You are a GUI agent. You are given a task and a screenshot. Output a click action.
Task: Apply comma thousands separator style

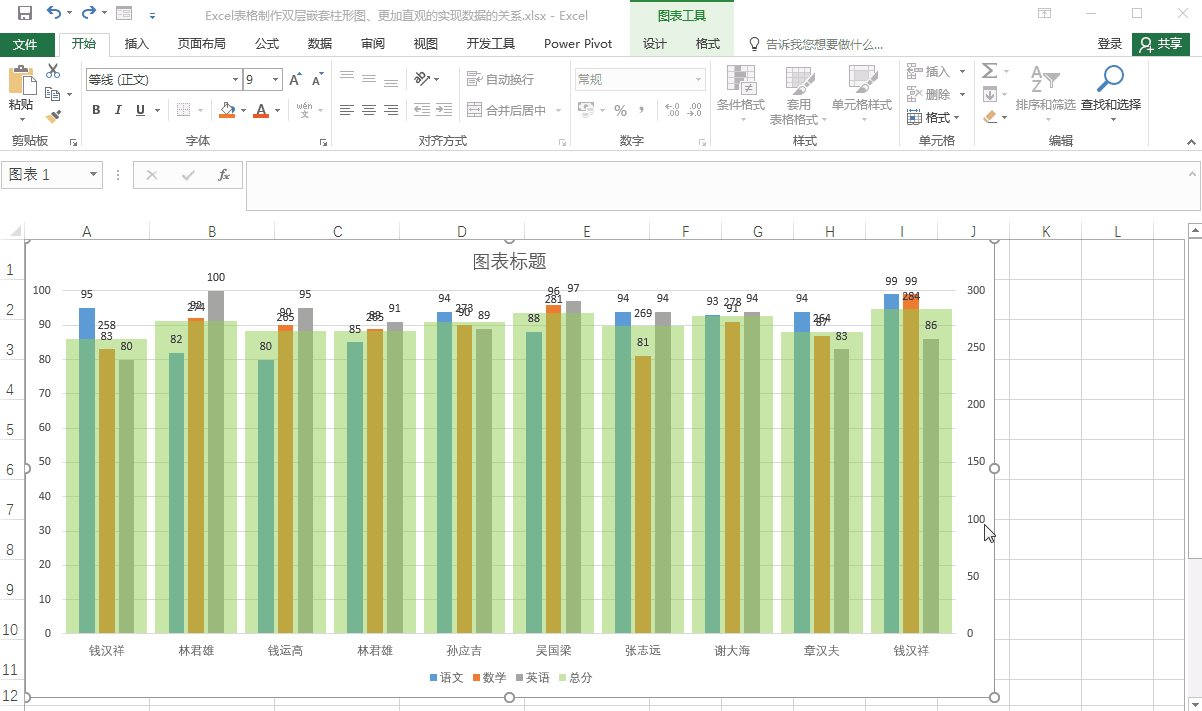coord(642,110)
